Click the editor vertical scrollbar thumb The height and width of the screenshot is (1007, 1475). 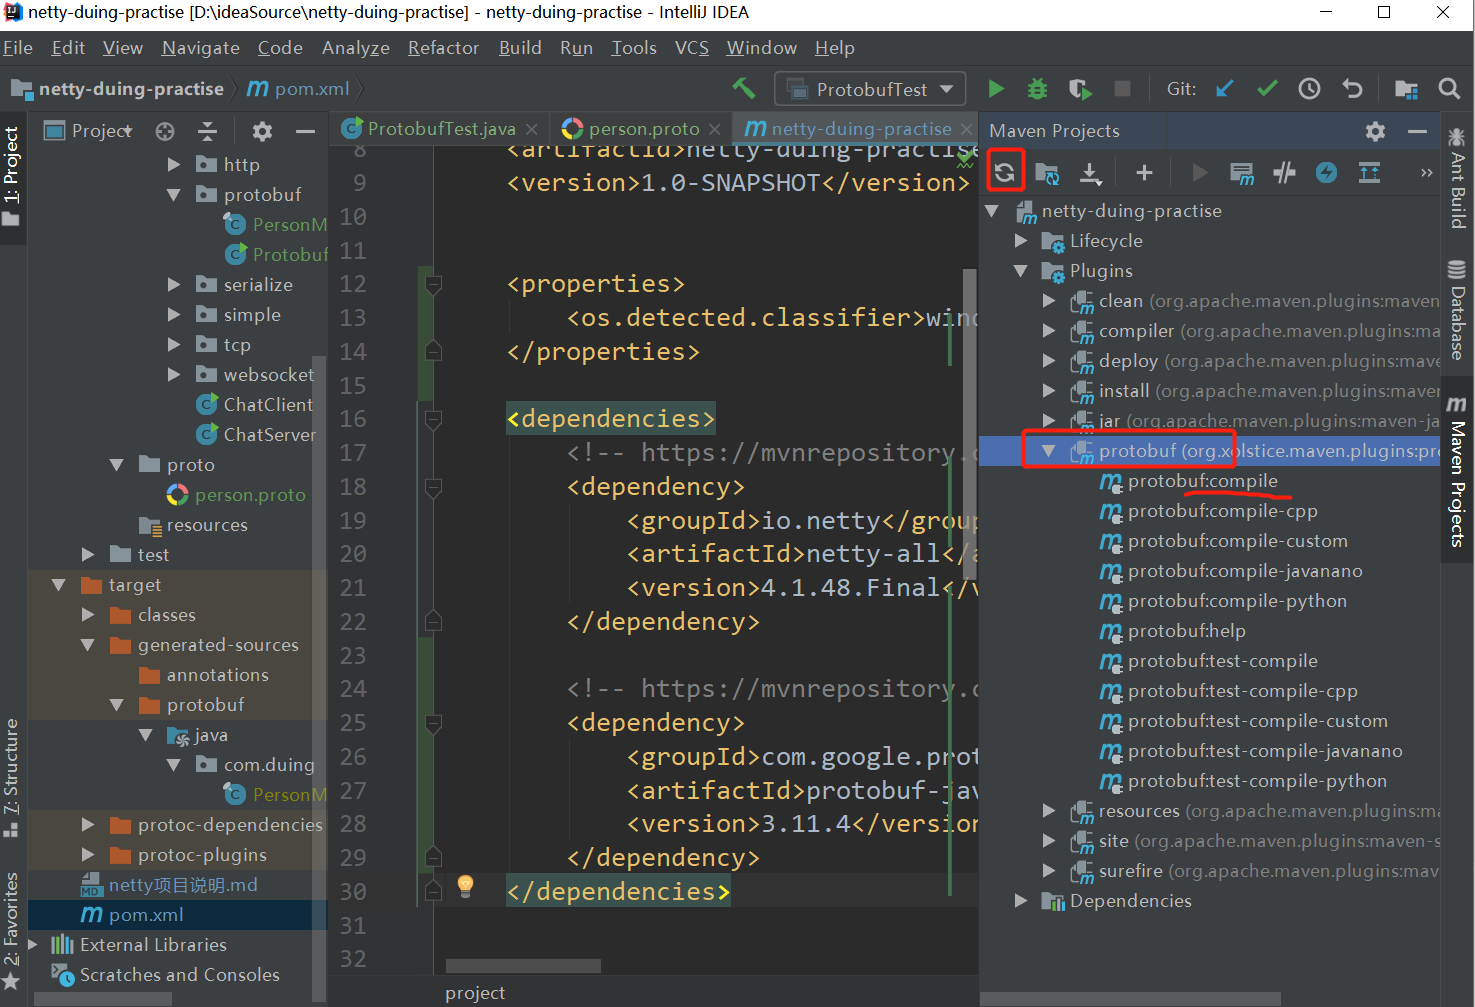[969, 423]
